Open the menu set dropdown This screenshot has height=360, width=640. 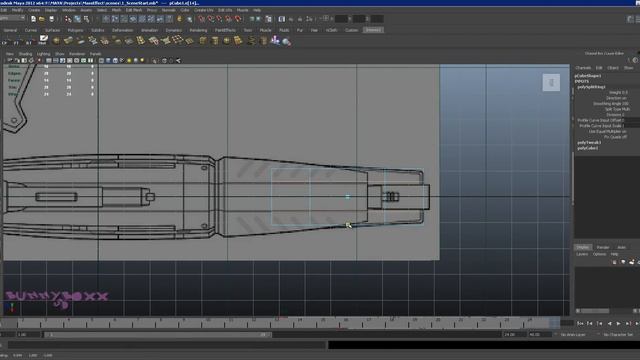(x=12, y=18)
